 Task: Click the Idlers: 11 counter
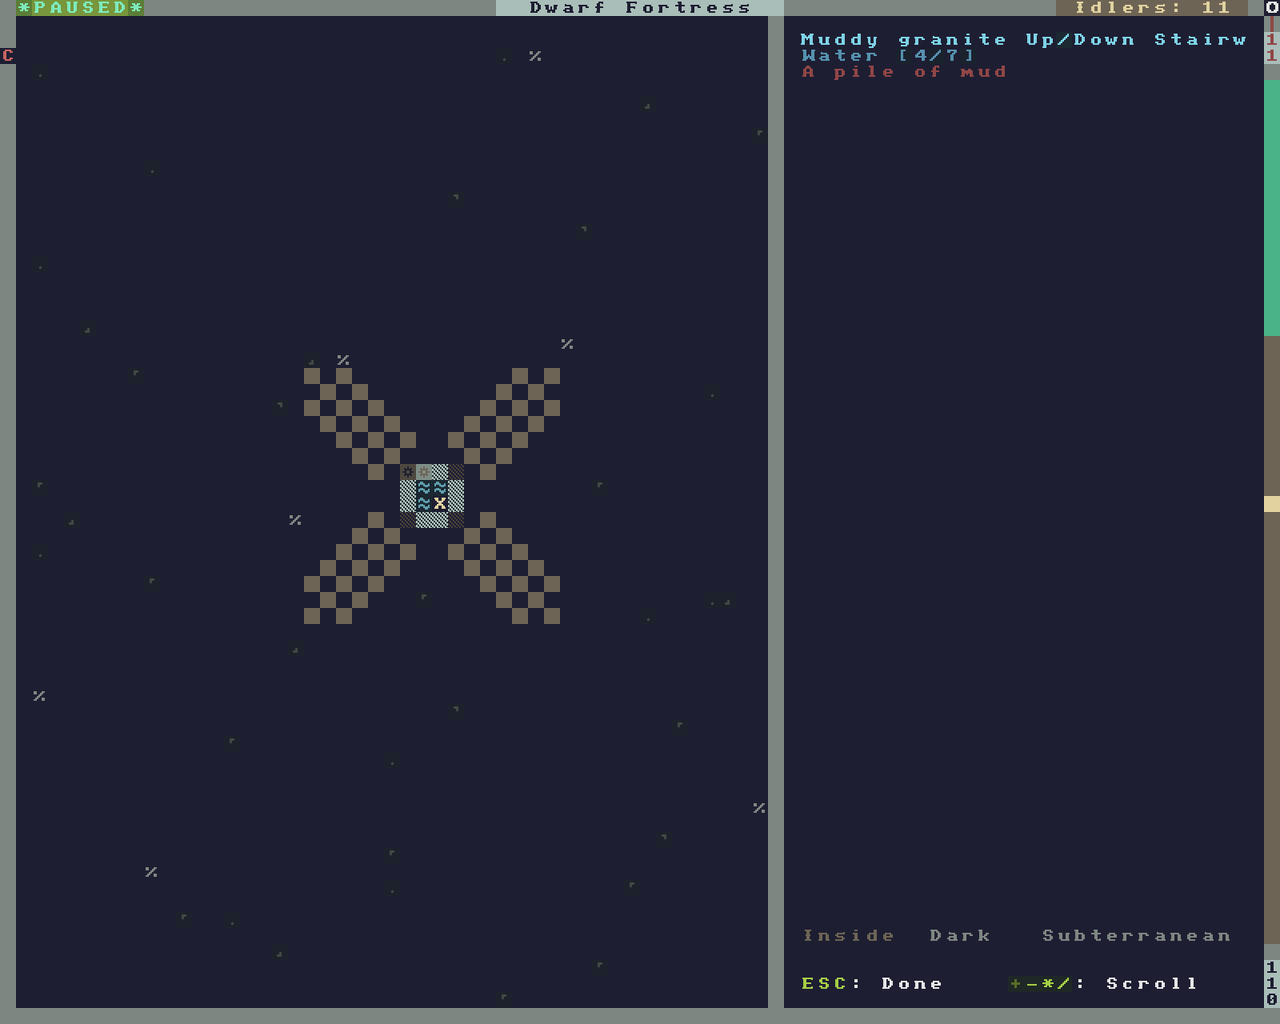(1152, 8)
